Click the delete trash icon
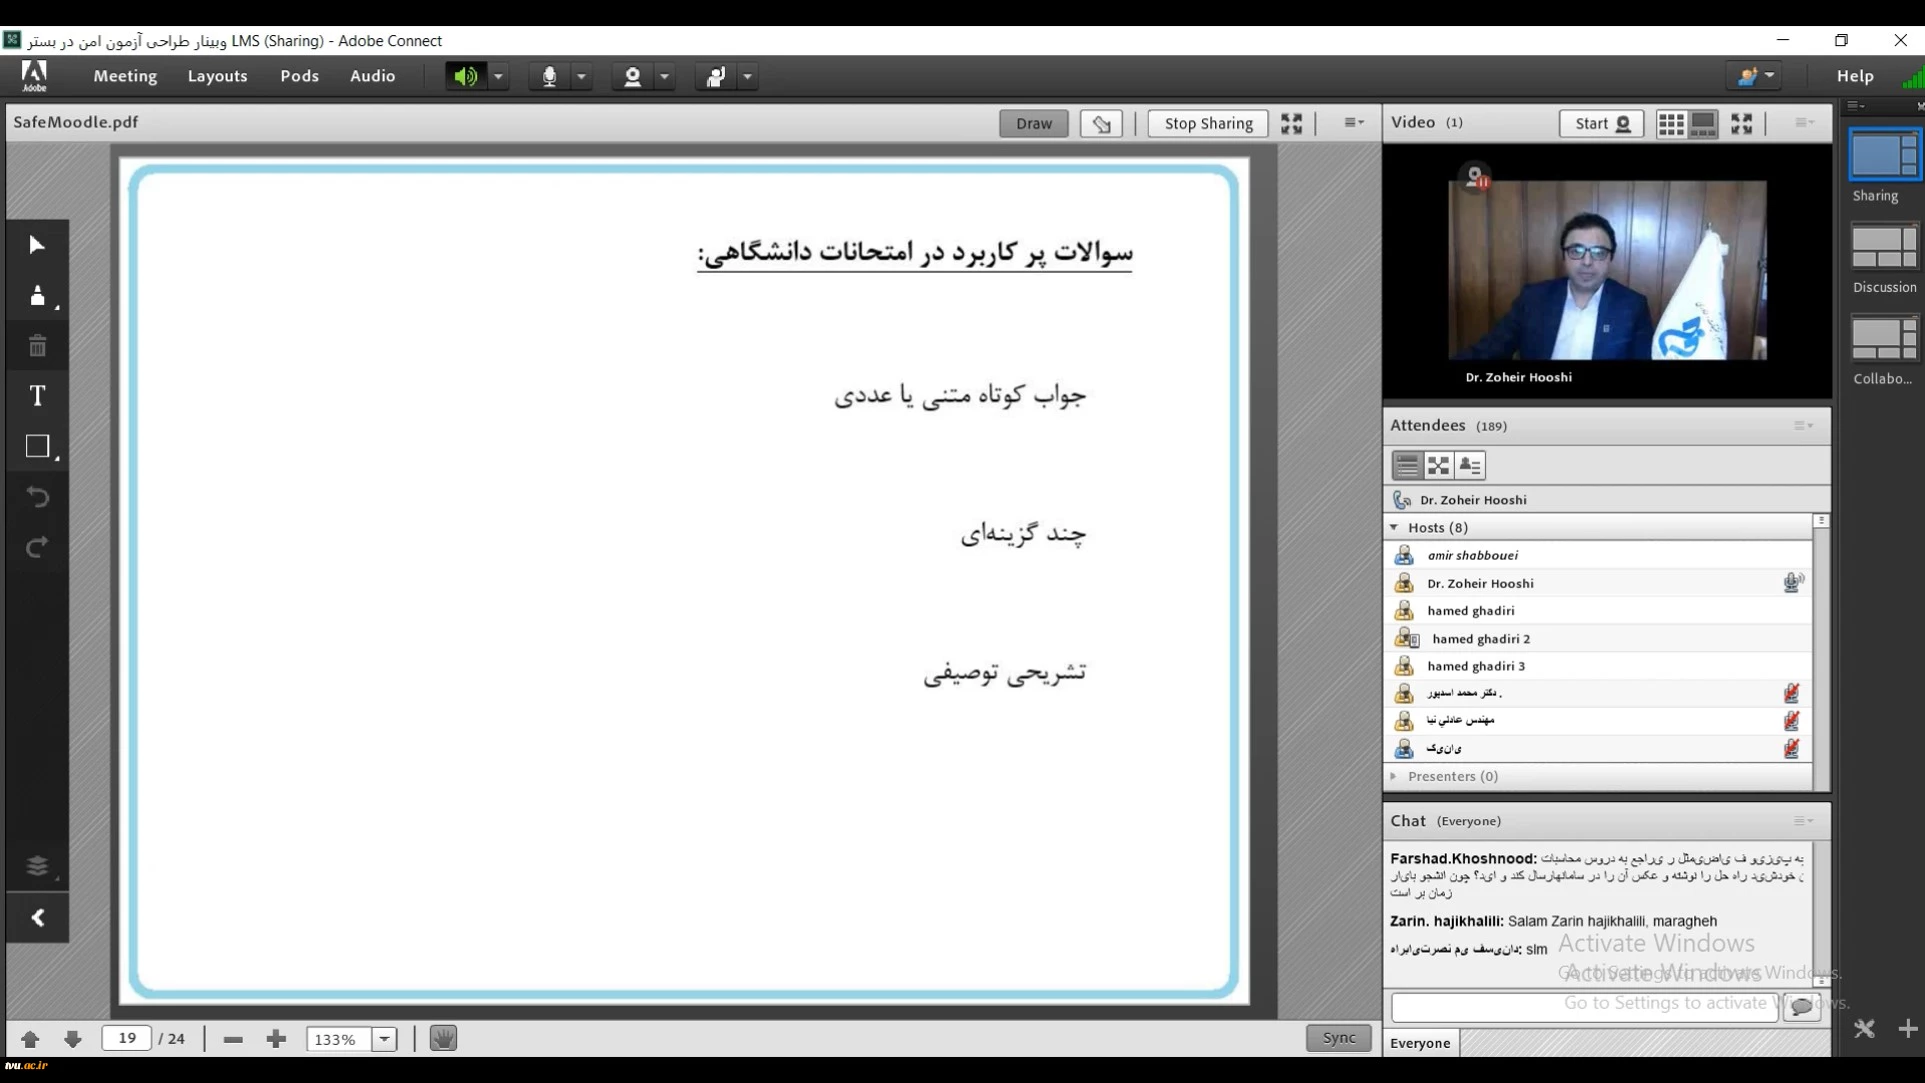1925x1083 pixels. (x=37, y=346)
